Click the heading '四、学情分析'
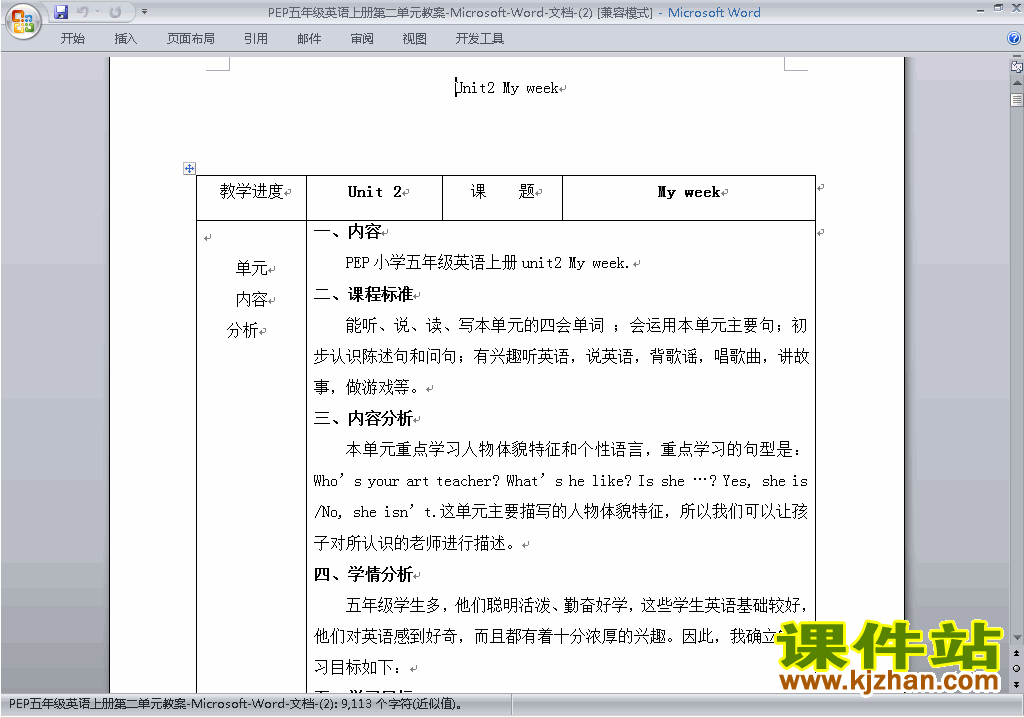Screen dimensions: 1024x718 pos(363,575)
